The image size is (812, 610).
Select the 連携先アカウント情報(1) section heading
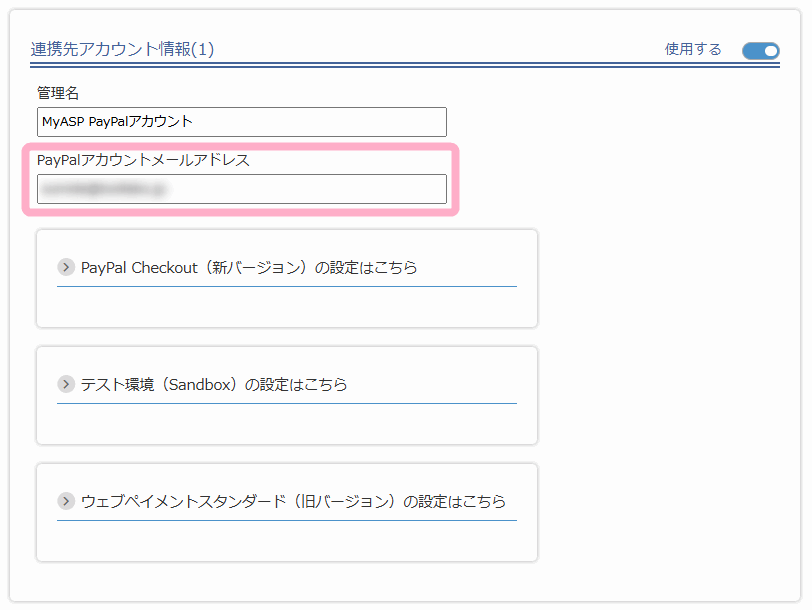pyautogui.click(x=123, y=49)
